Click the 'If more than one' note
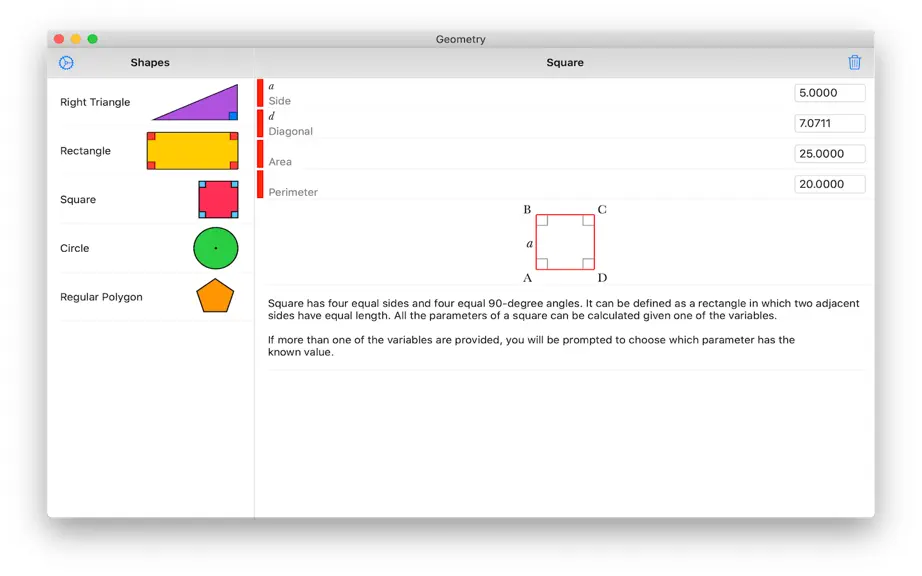The width and height of the screenshot is (922, 576). click(x=531, y=346)
